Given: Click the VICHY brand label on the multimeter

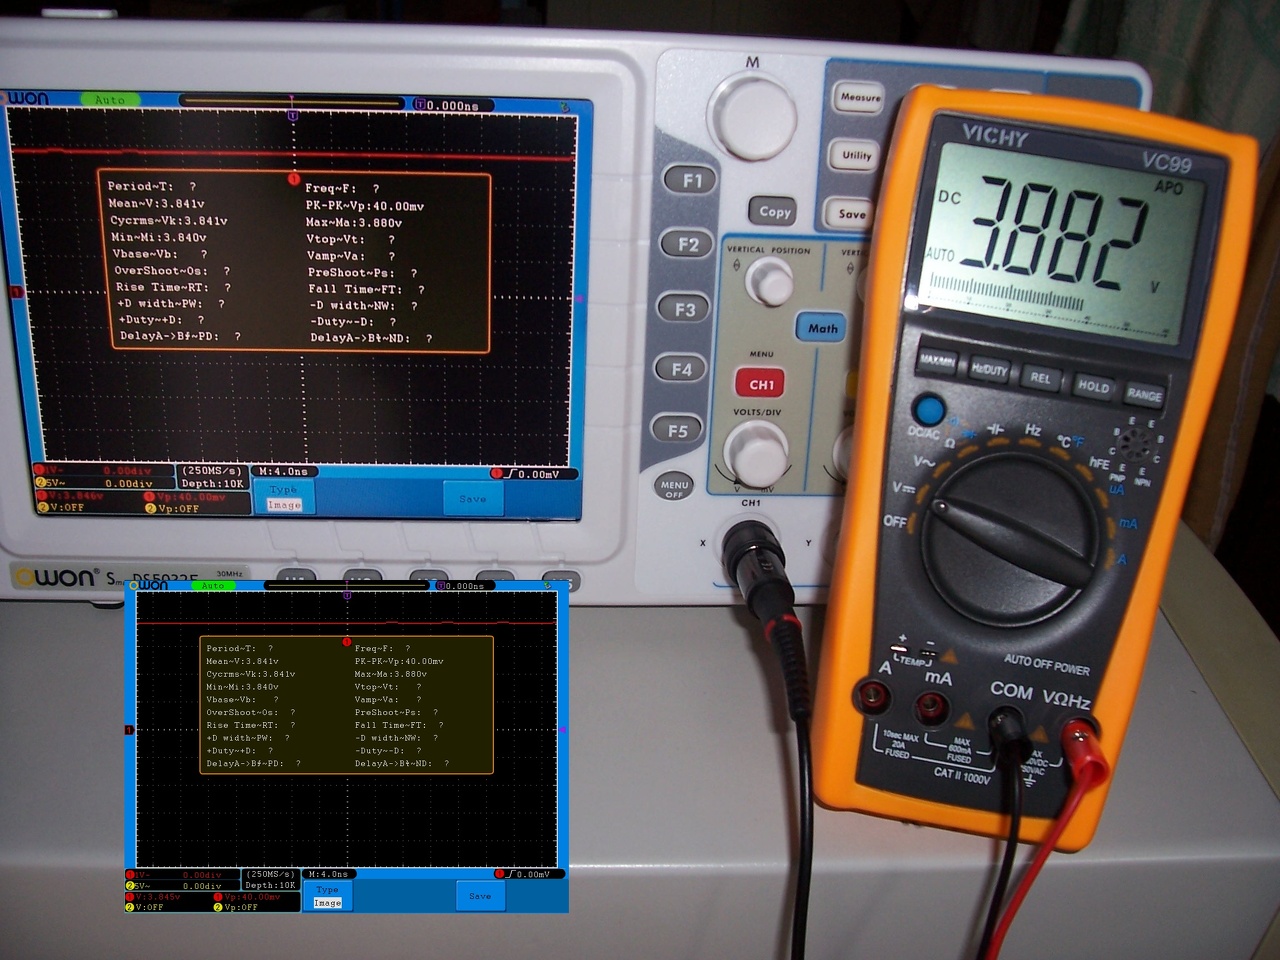Looking at the screenshot, I should (995, 135).
